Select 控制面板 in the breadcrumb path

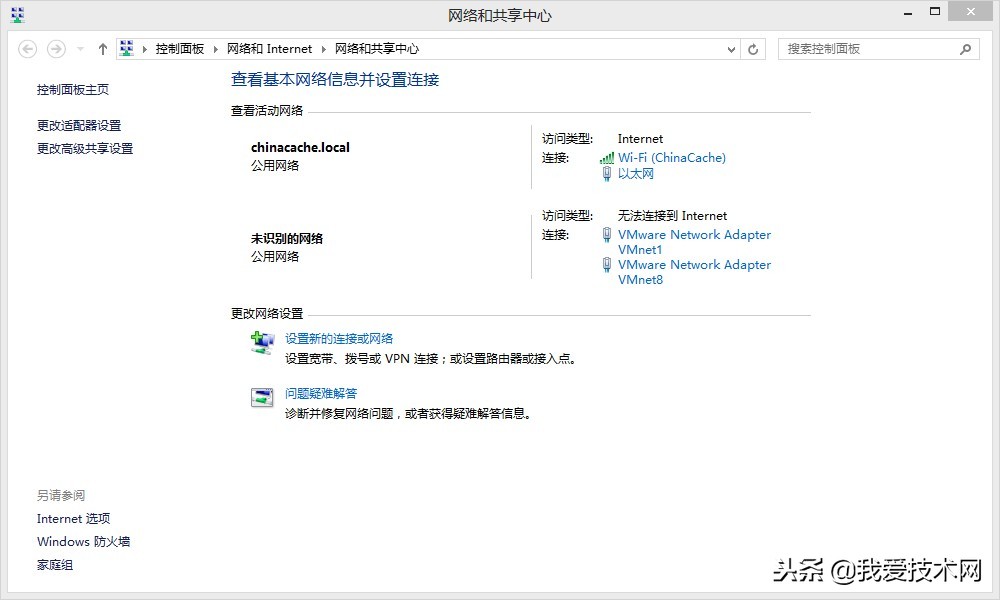(x=181, y=47)
